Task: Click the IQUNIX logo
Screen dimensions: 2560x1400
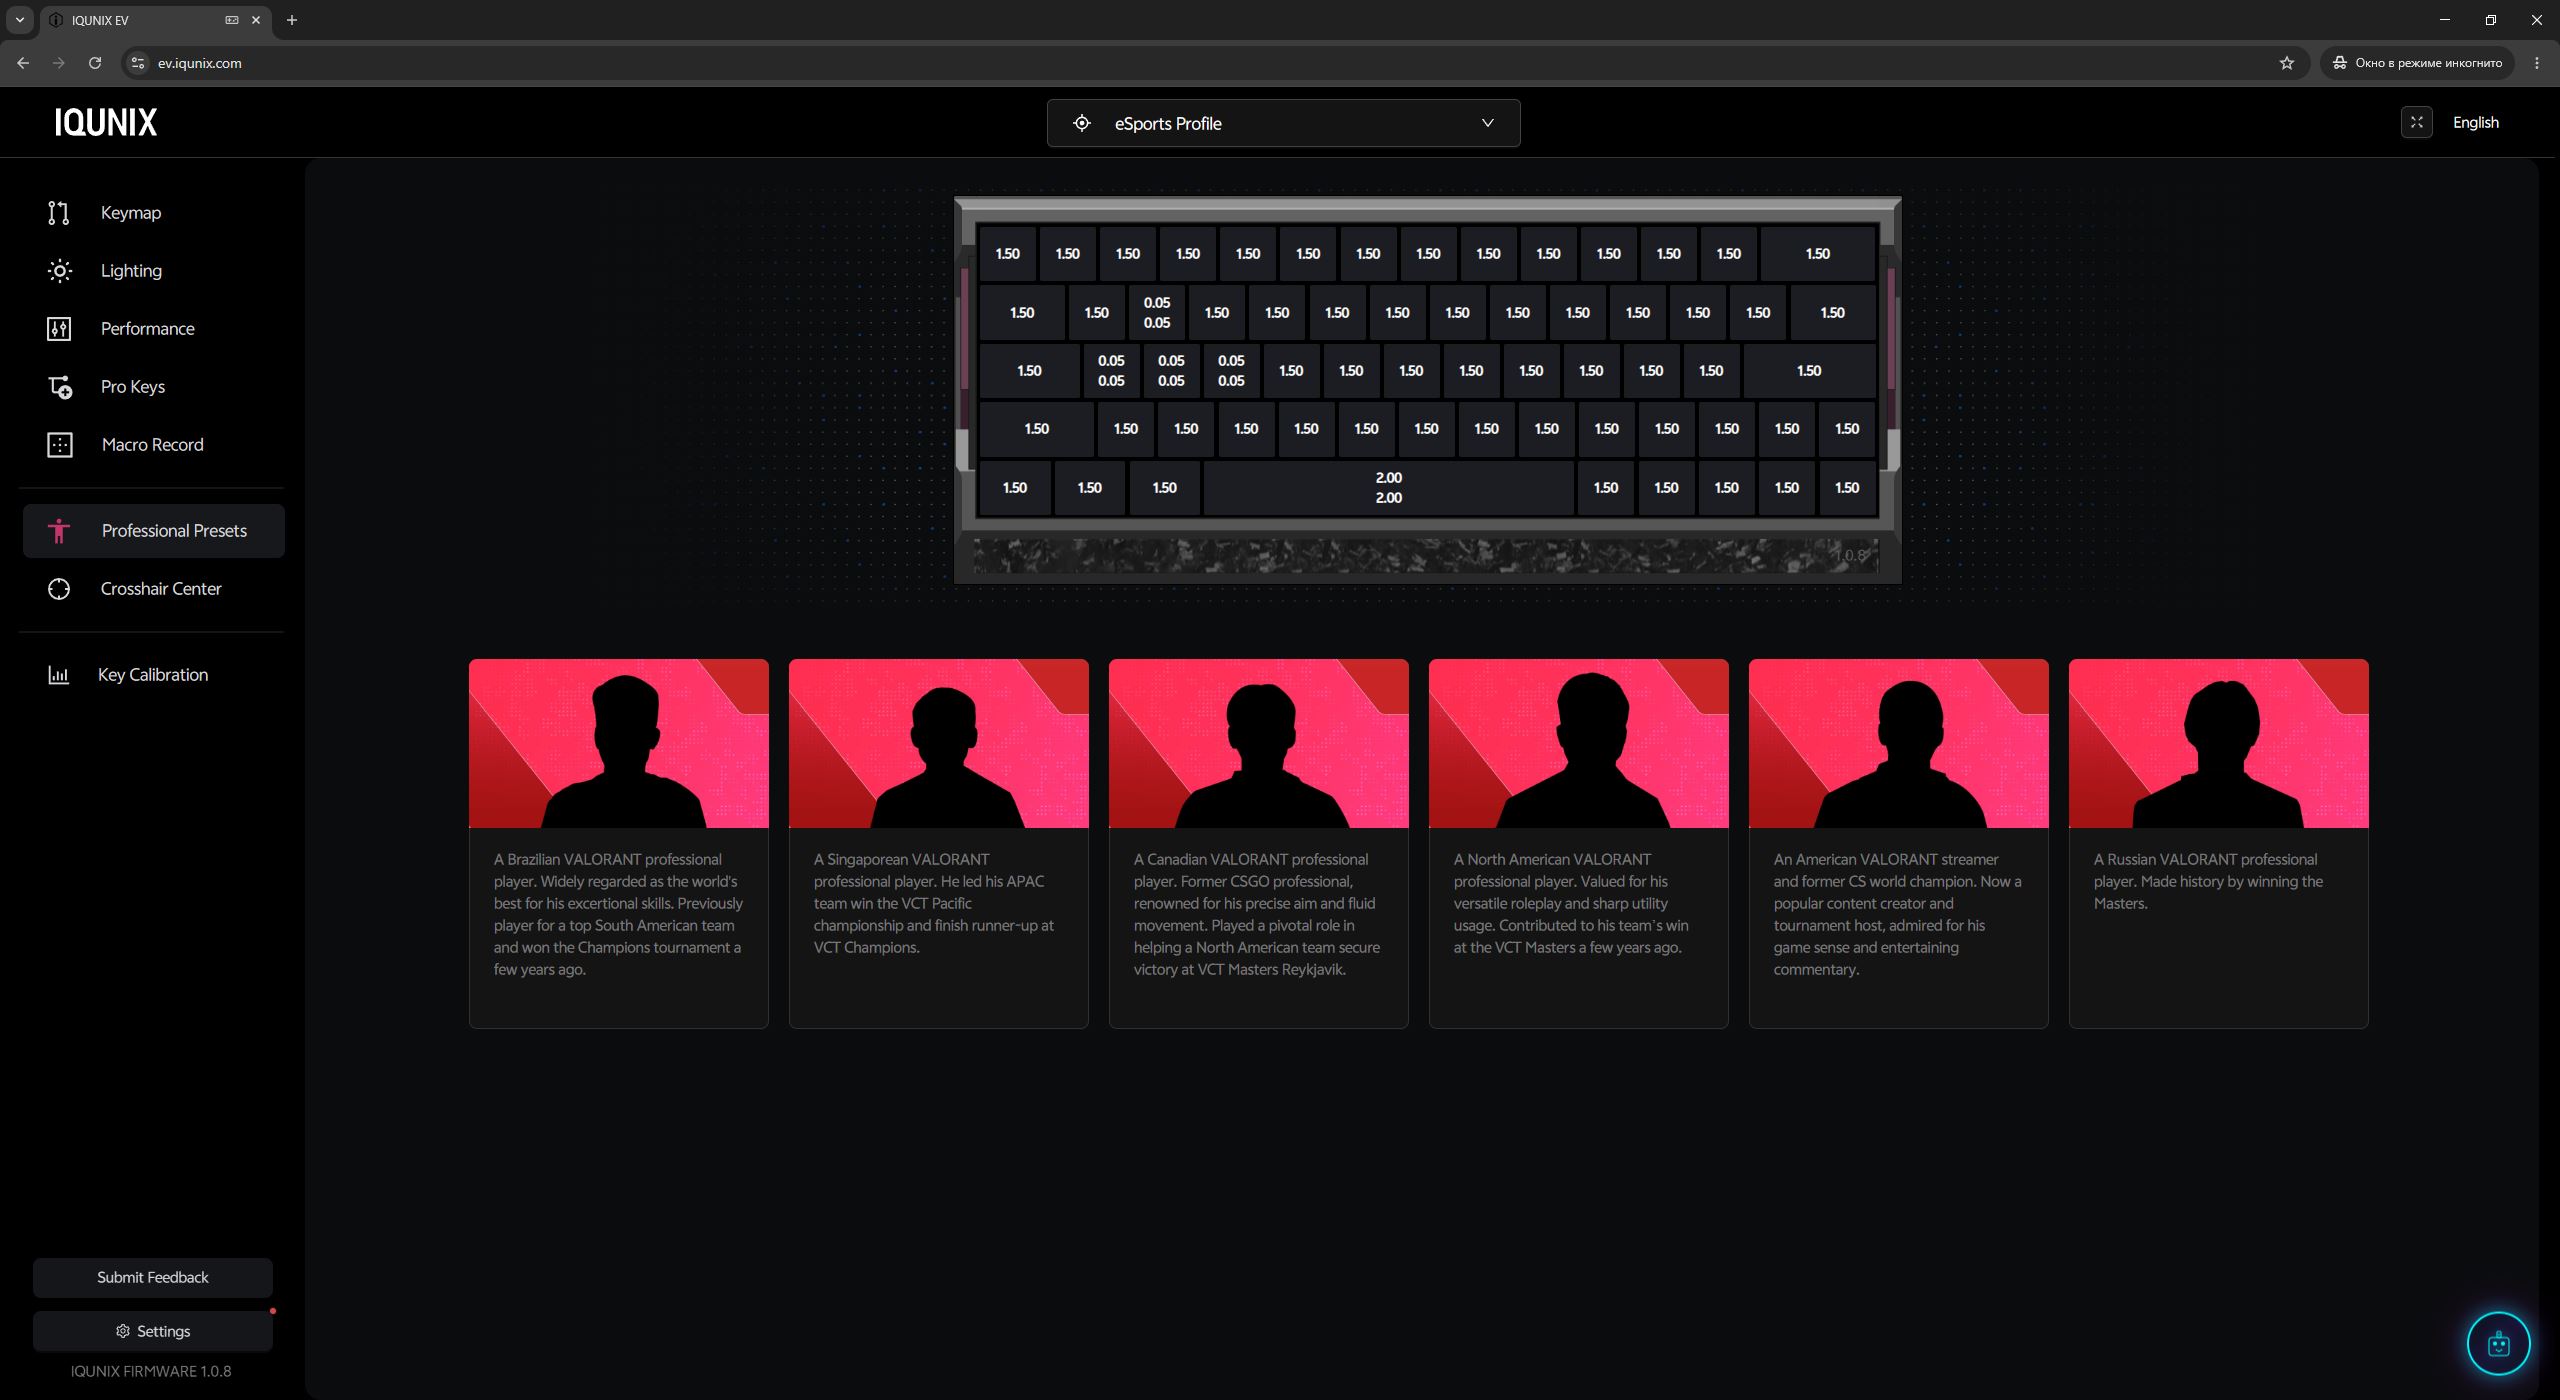Action: [106, 122]
